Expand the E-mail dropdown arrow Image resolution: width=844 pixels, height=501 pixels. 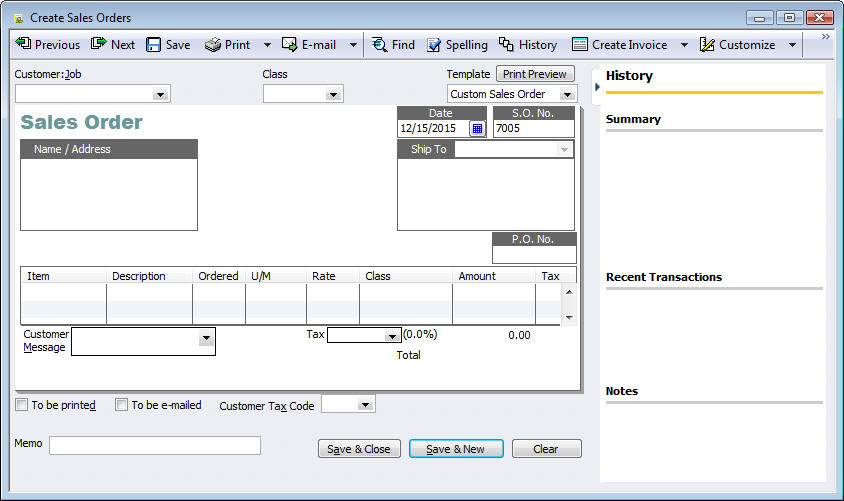(353, 45)
